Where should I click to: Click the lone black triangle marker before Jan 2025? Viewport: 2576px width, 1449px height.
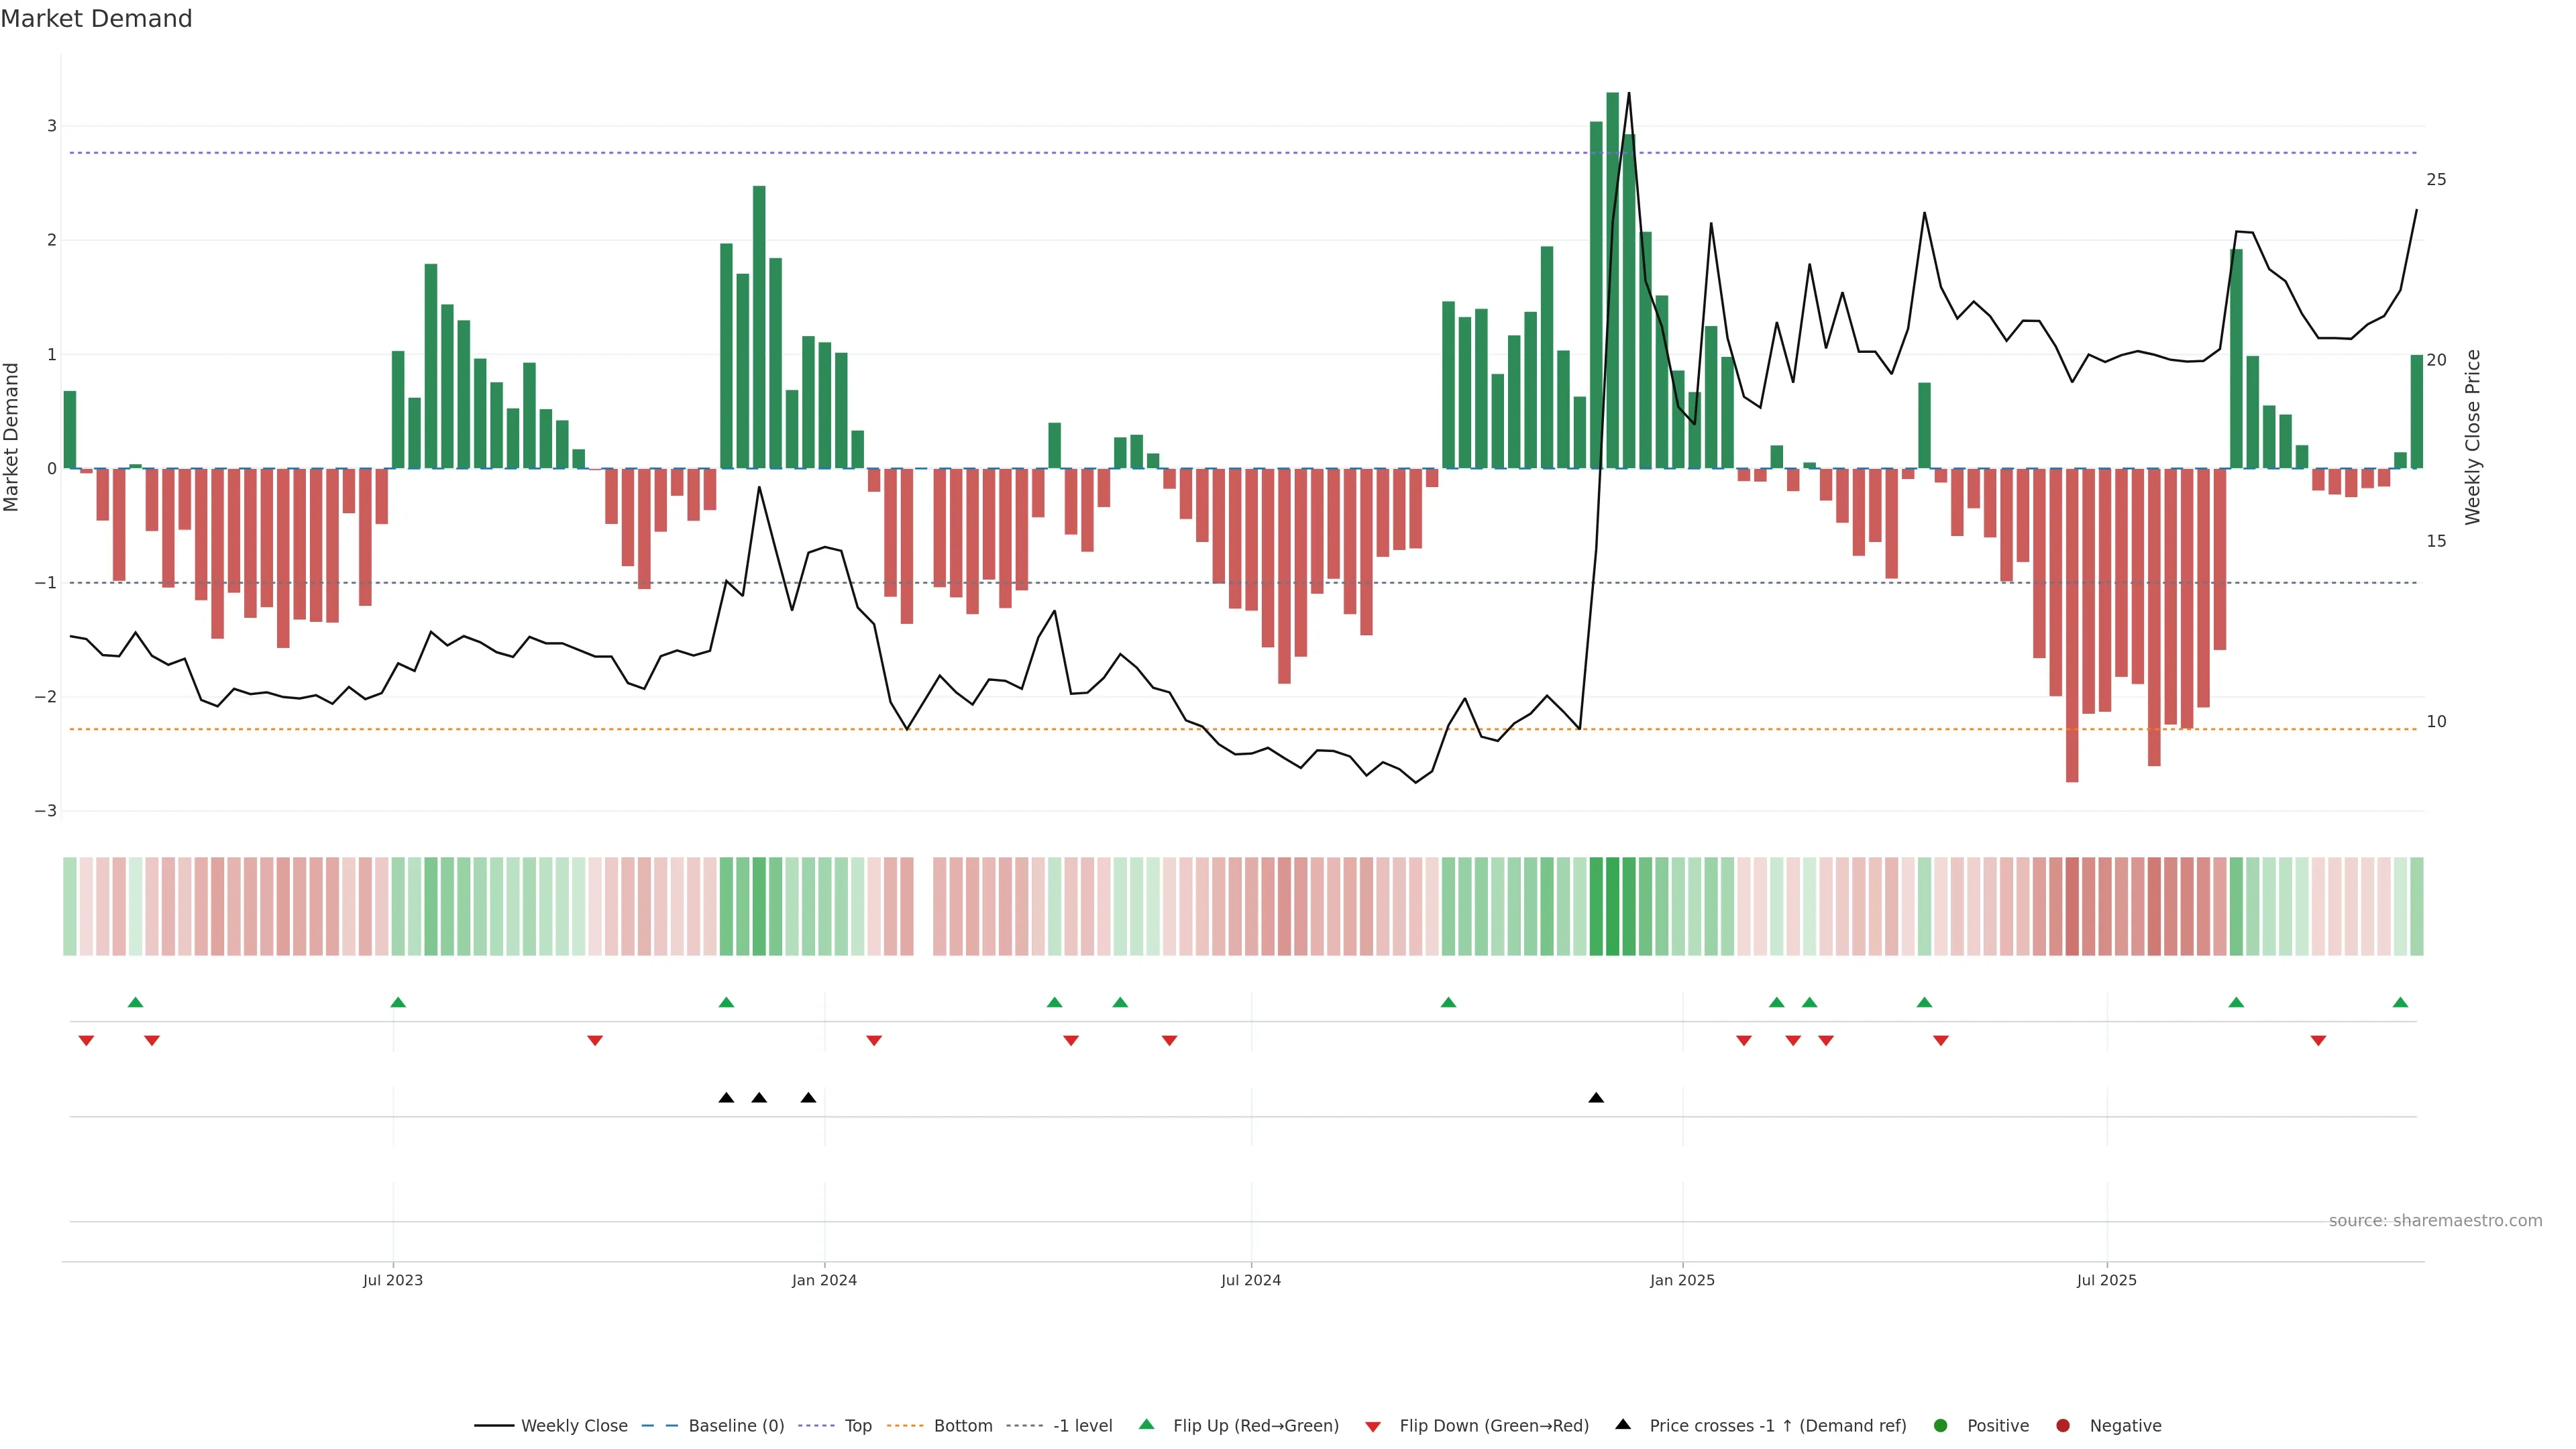pos(1596,1098)
